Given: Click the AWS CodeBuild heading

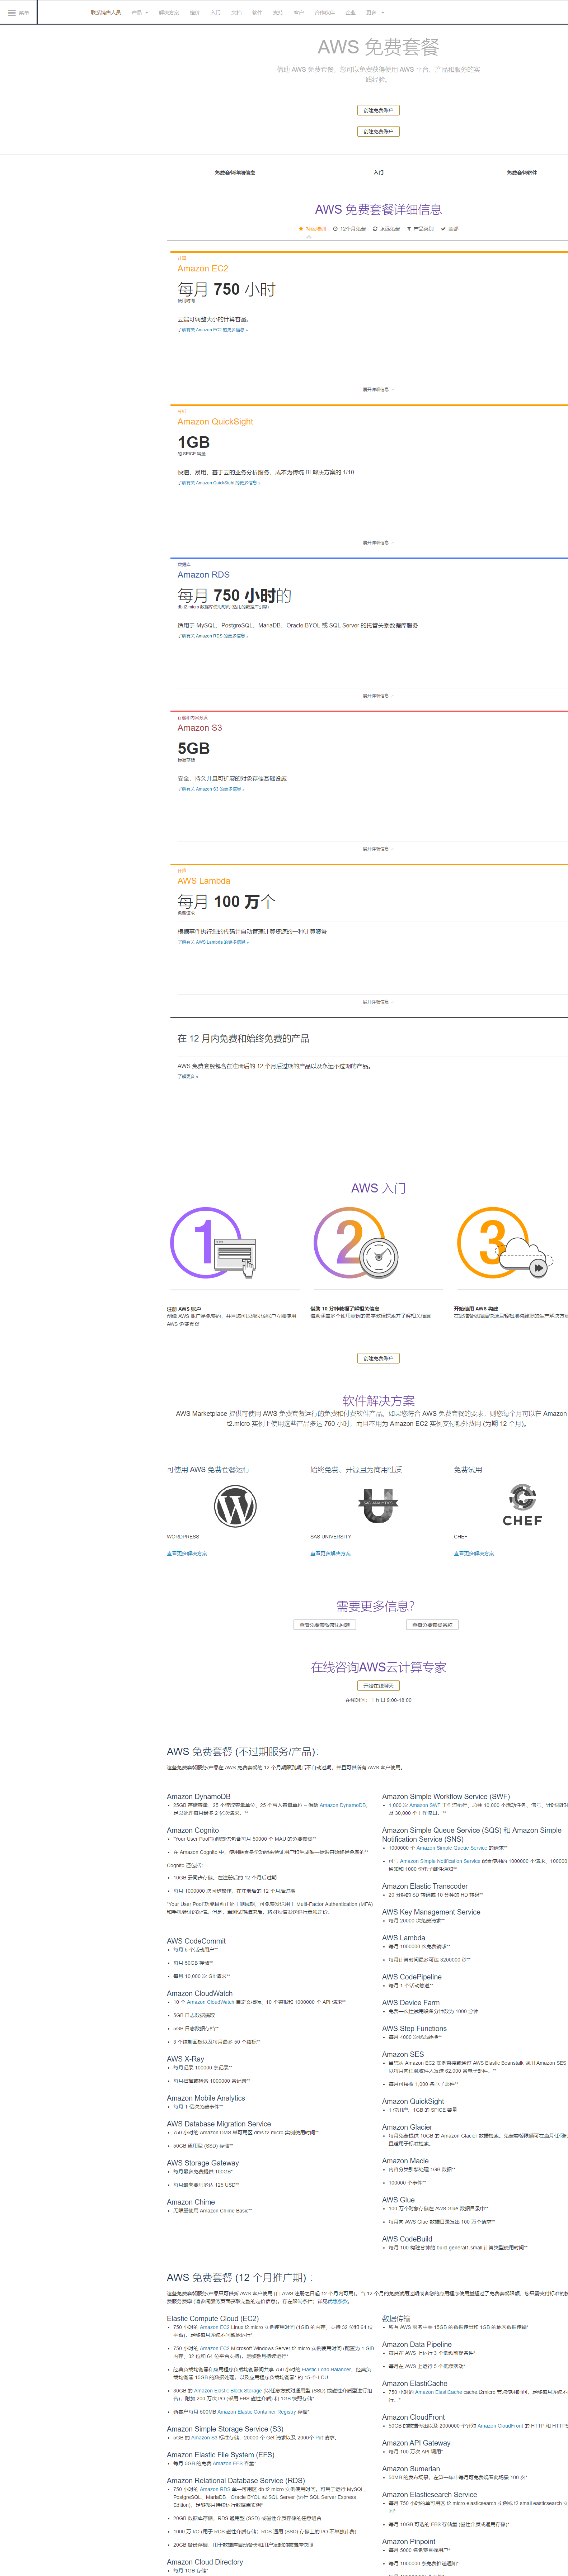Looking at the screenshot, I should pos(407,2239).
